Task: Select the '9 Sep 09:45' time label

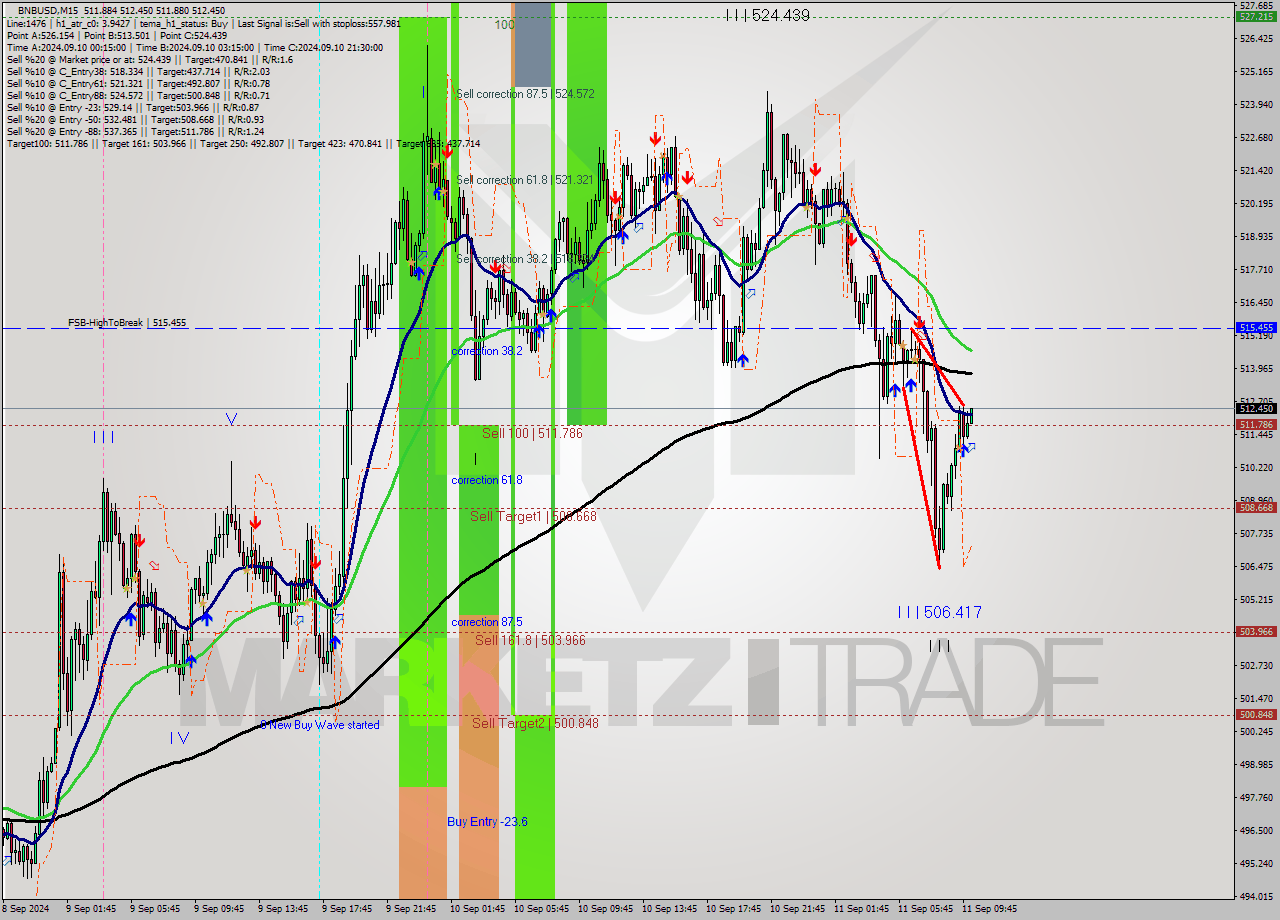Action: pyautogui.click(x=218, y=909)
